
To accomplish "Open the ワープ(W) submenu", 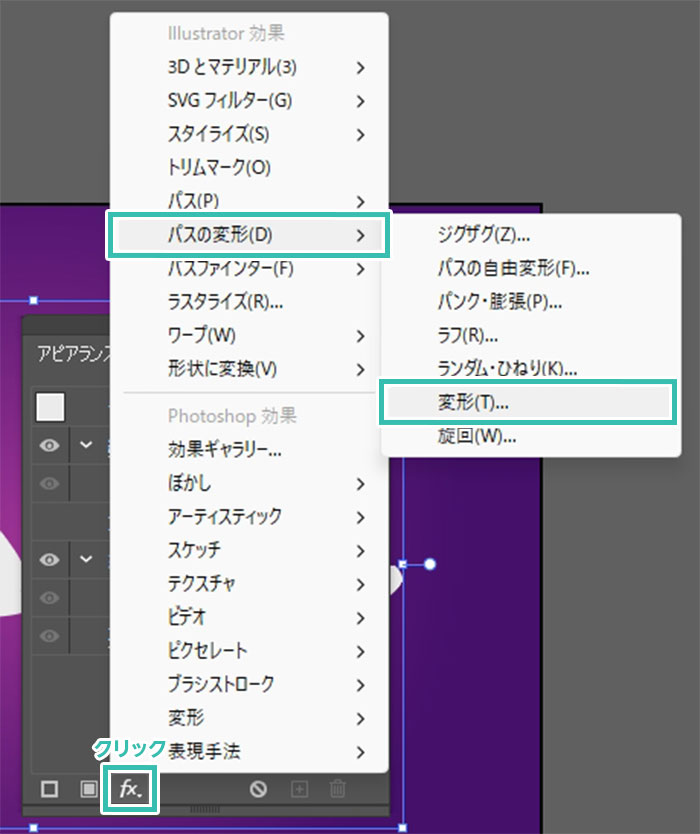I will 249,336.
